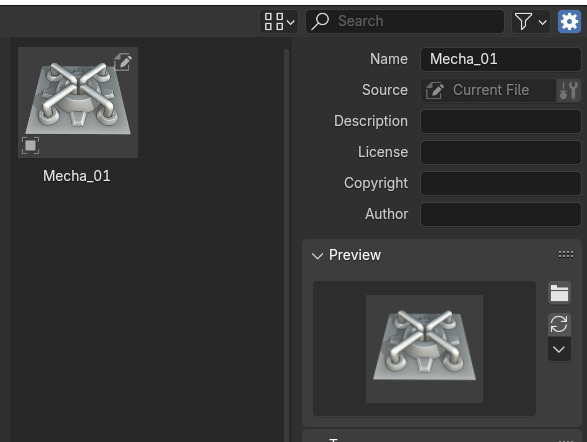Image resolution: width=587 pixels, height=442 pixels.
Task: Click the Copyright input field
Action: [501, 183]
